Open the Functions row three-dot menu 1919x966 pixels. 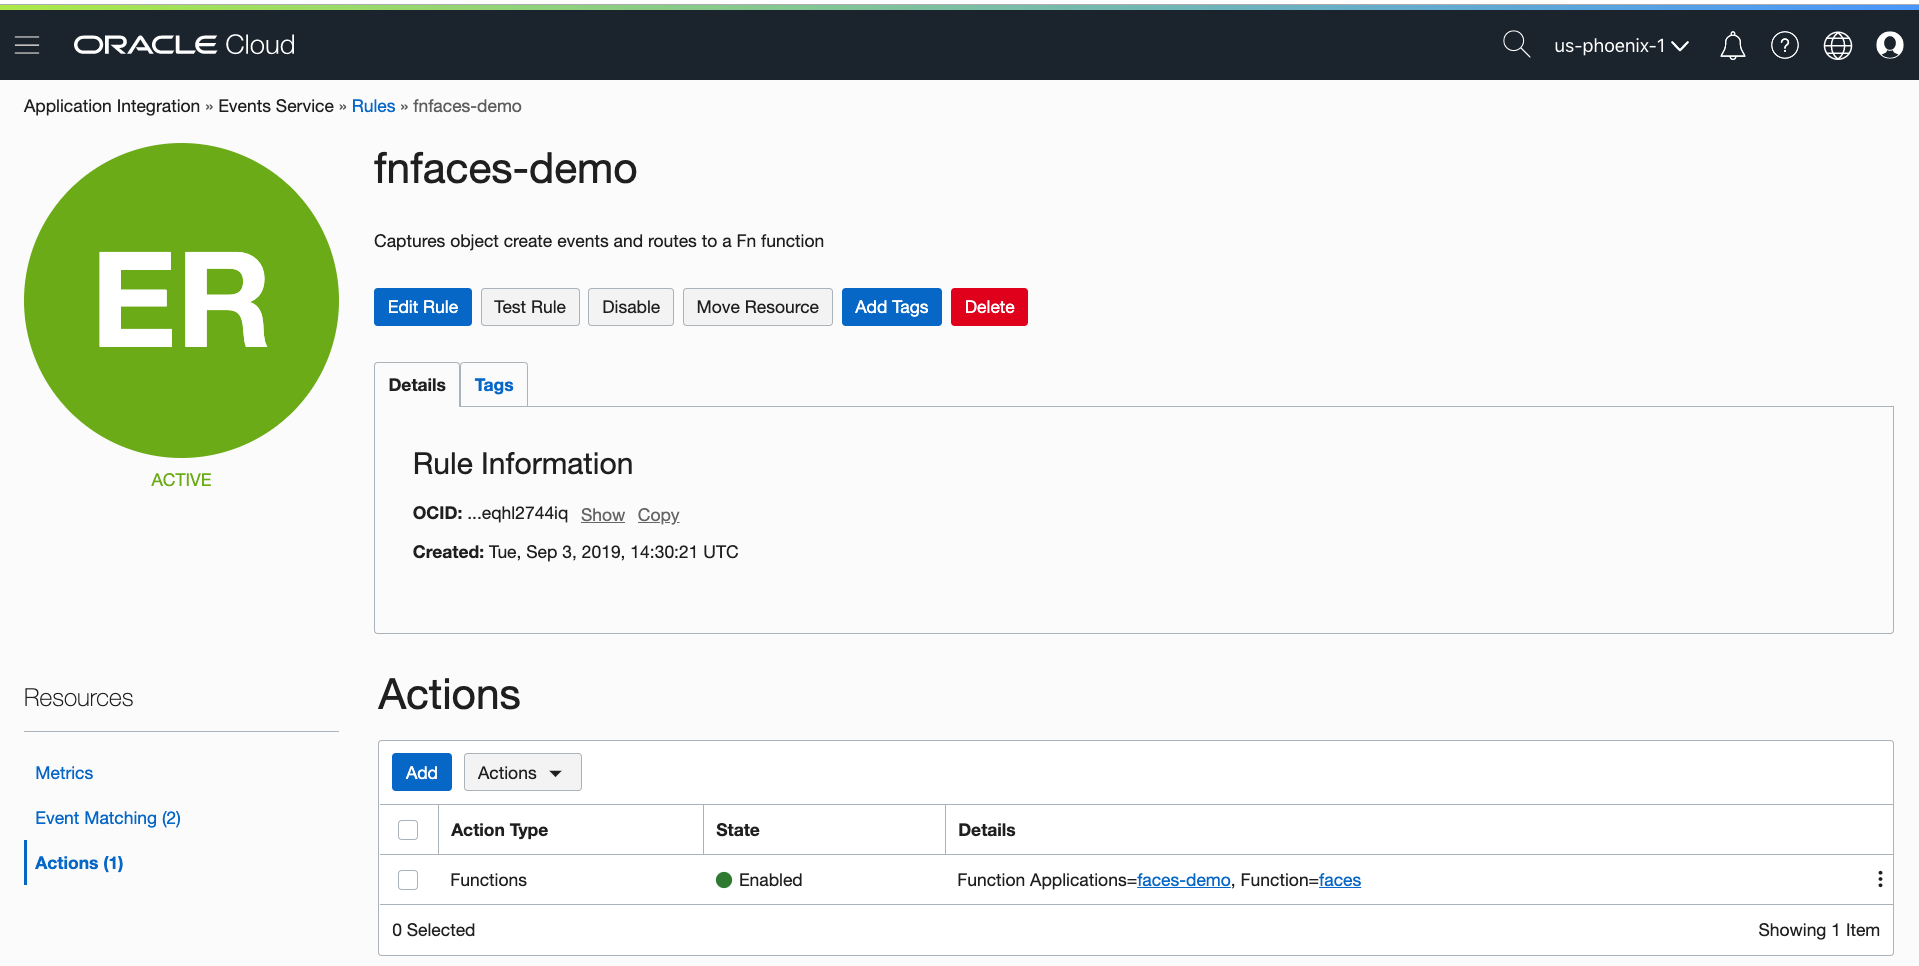[x=1880, y=879]
